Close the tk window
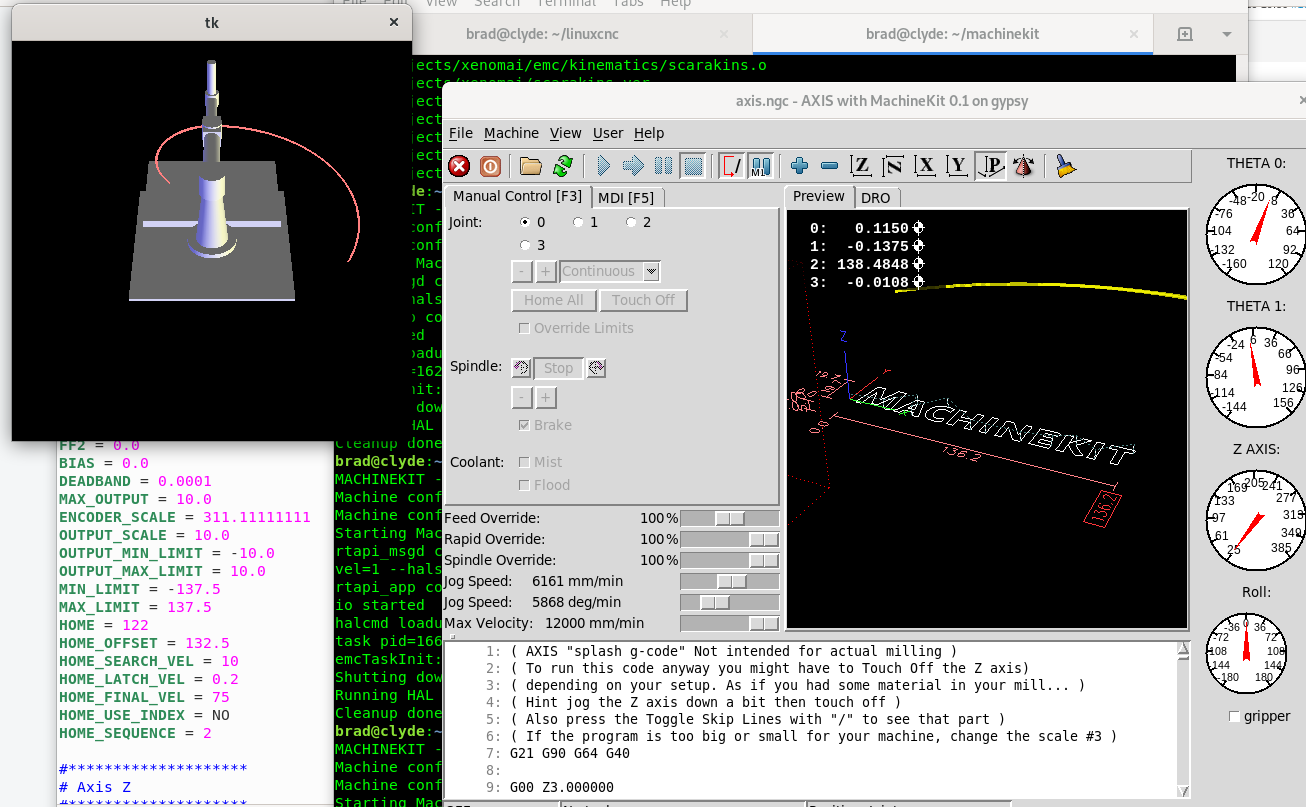Image resolution: width=1306 pixels, height=807 pixels. pyautogui.click(x=394, y=22)
